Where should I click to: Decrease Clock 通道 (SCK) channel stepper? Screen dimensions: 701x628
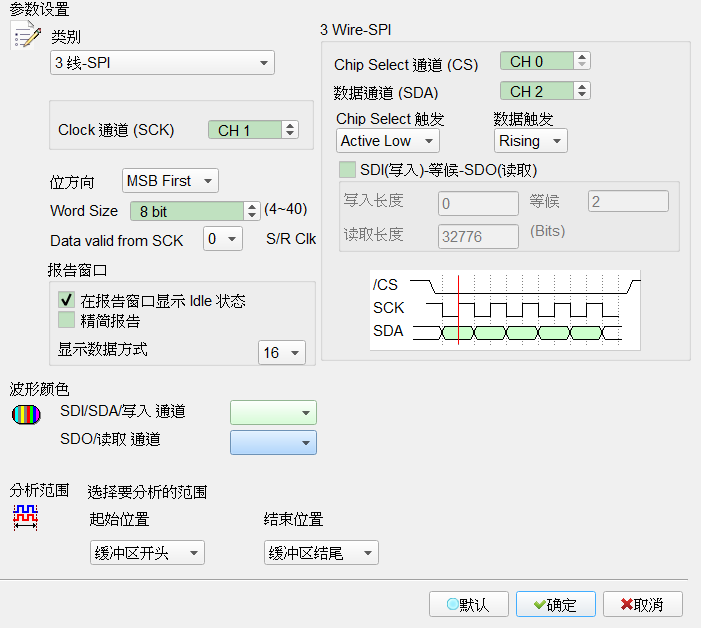[x=290, y=134]
